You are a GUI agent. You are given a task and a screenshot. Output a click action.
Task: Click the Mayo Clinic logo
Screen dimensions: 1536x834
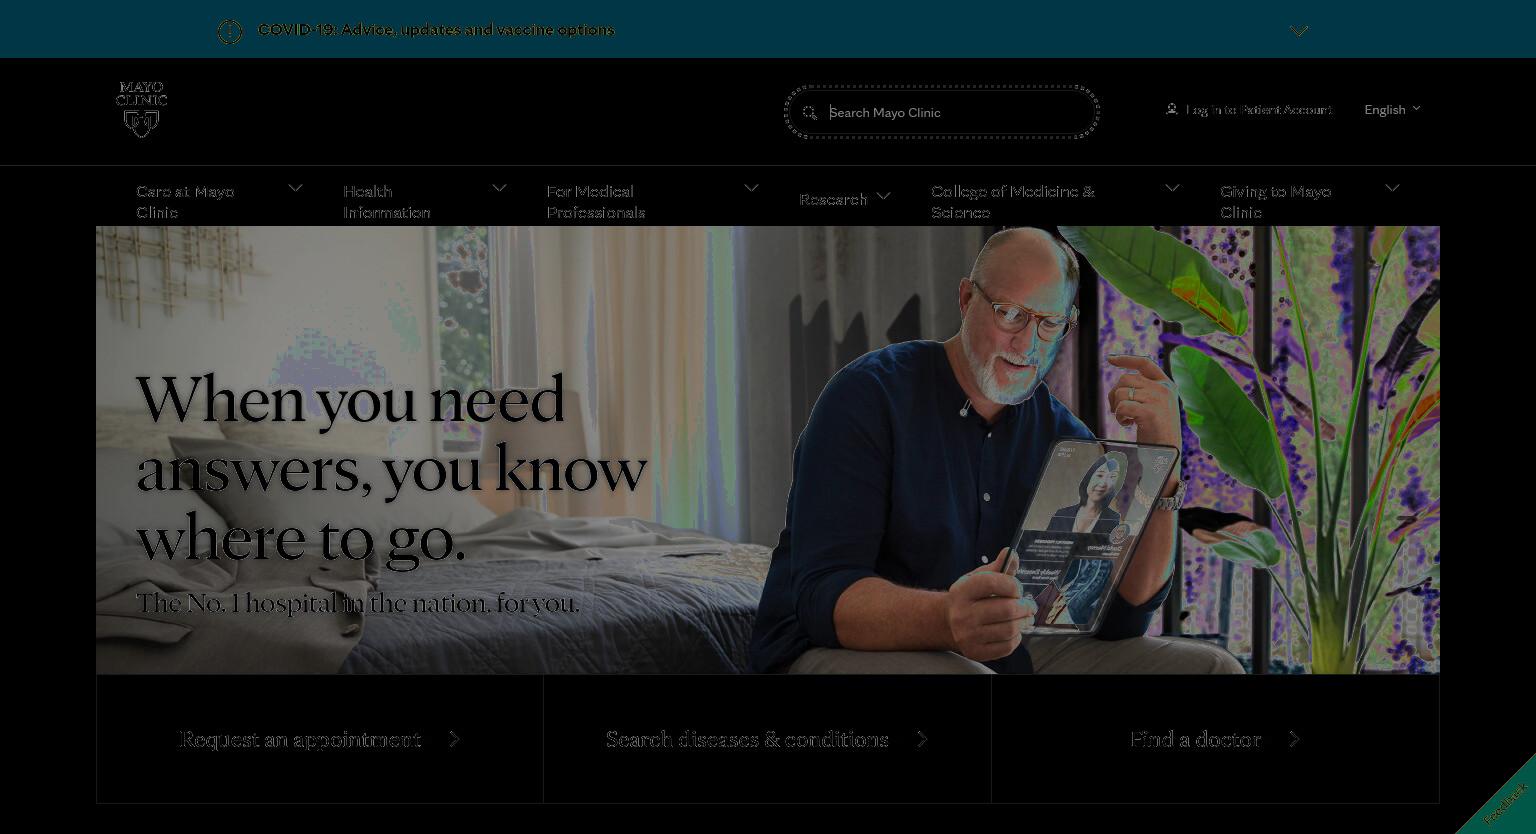coord(141,109)
